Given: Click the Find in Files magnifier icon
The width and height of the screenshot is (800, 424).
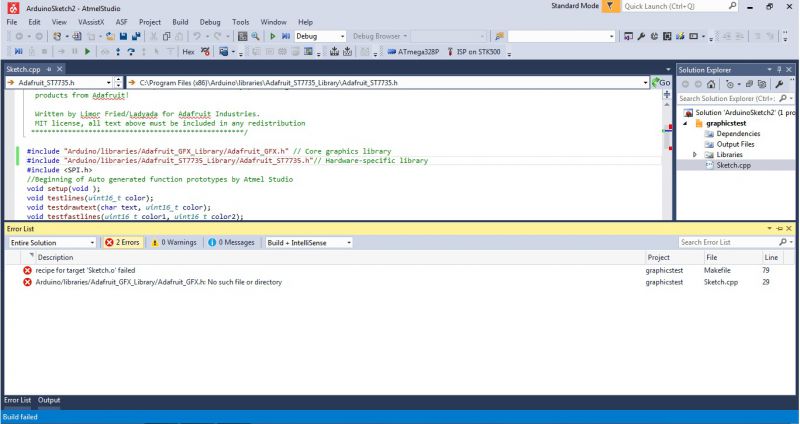Looking at the screenshot, I should point(256,36).
